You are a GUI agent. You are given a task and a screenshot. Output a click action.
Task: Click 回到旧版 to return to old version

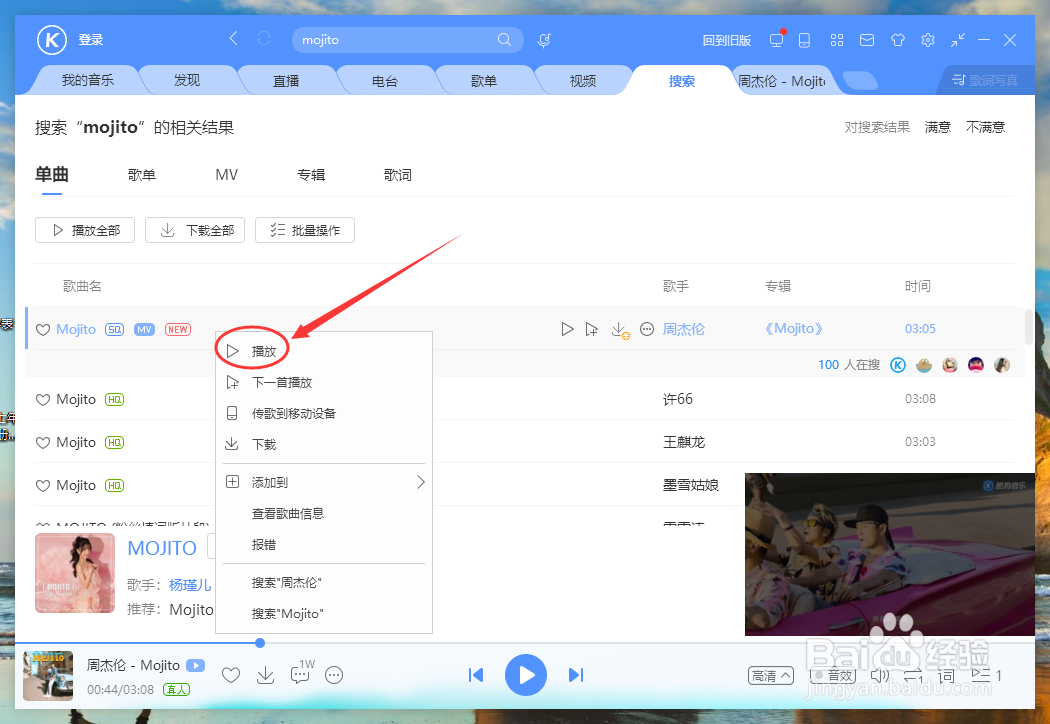pos(727,40)
